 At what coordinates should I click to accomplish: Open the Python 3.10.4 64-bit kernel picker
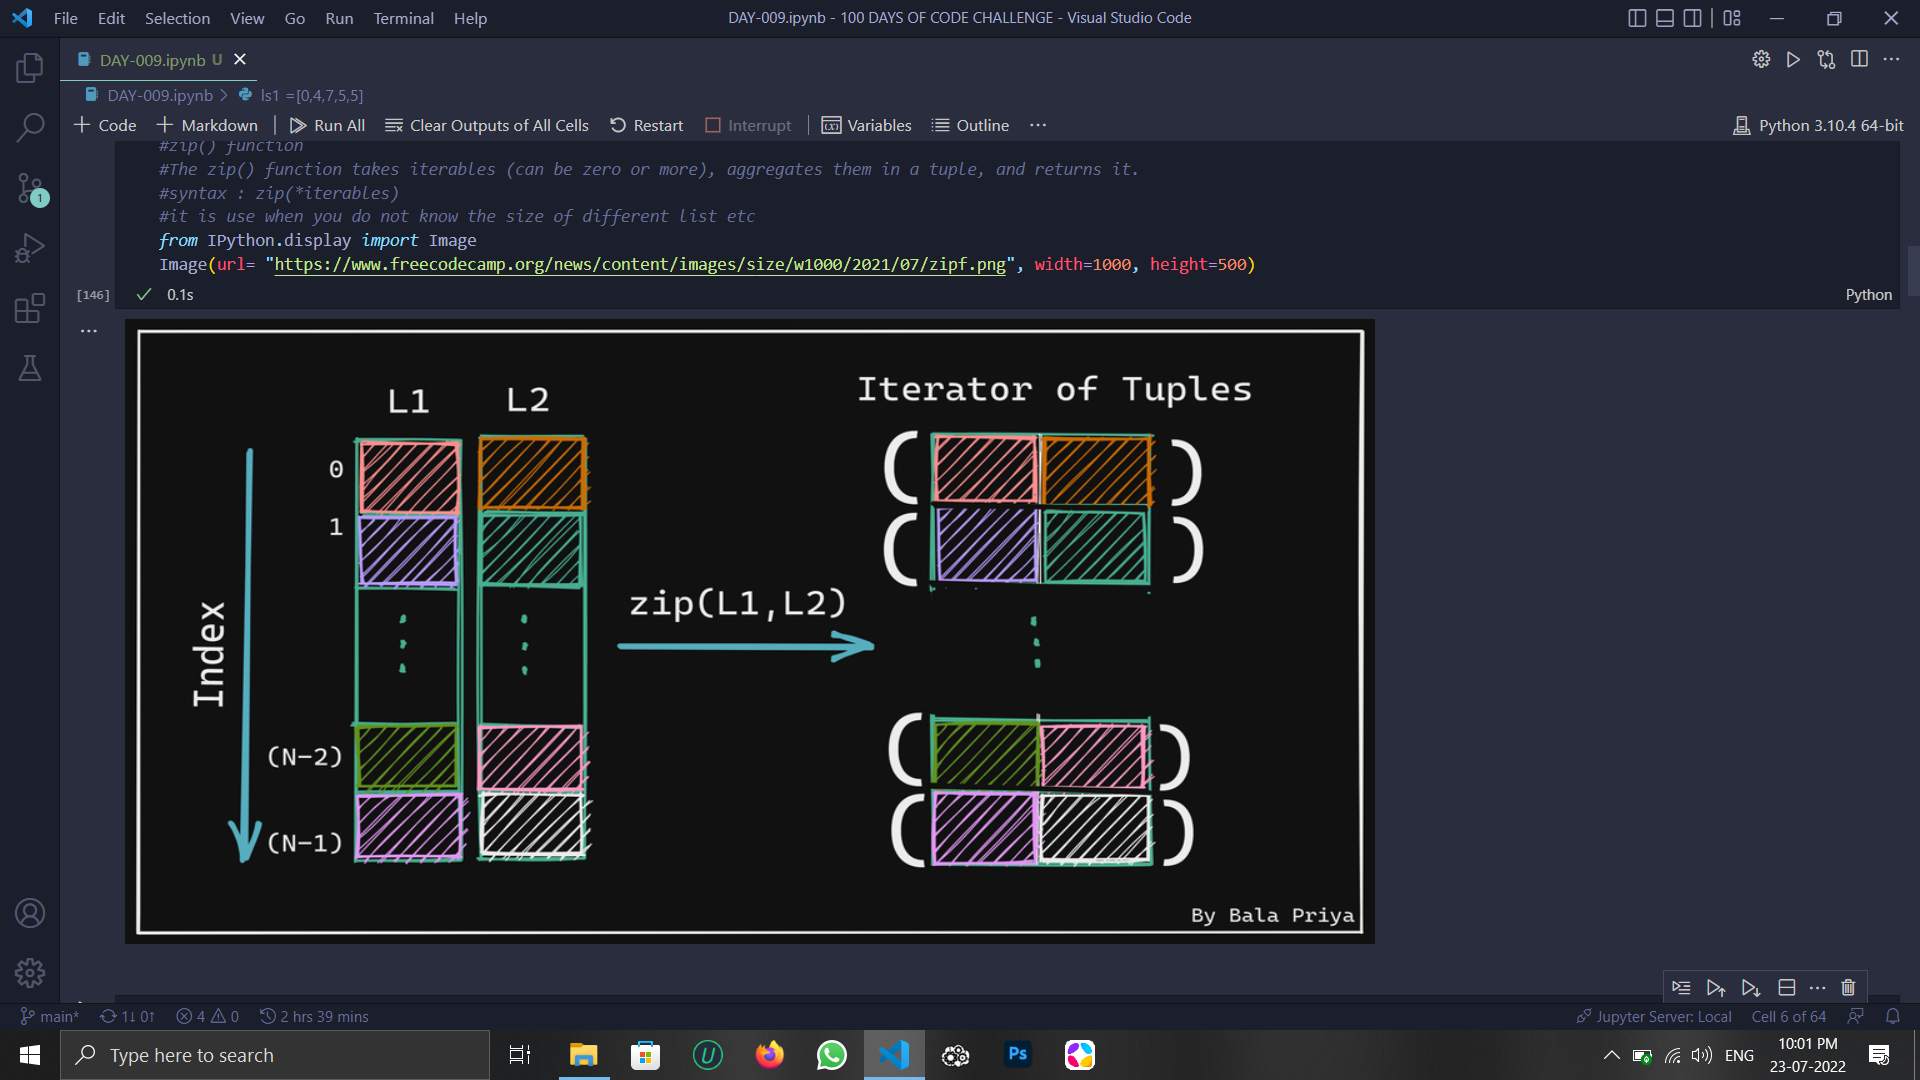[x=1818, y=125]
